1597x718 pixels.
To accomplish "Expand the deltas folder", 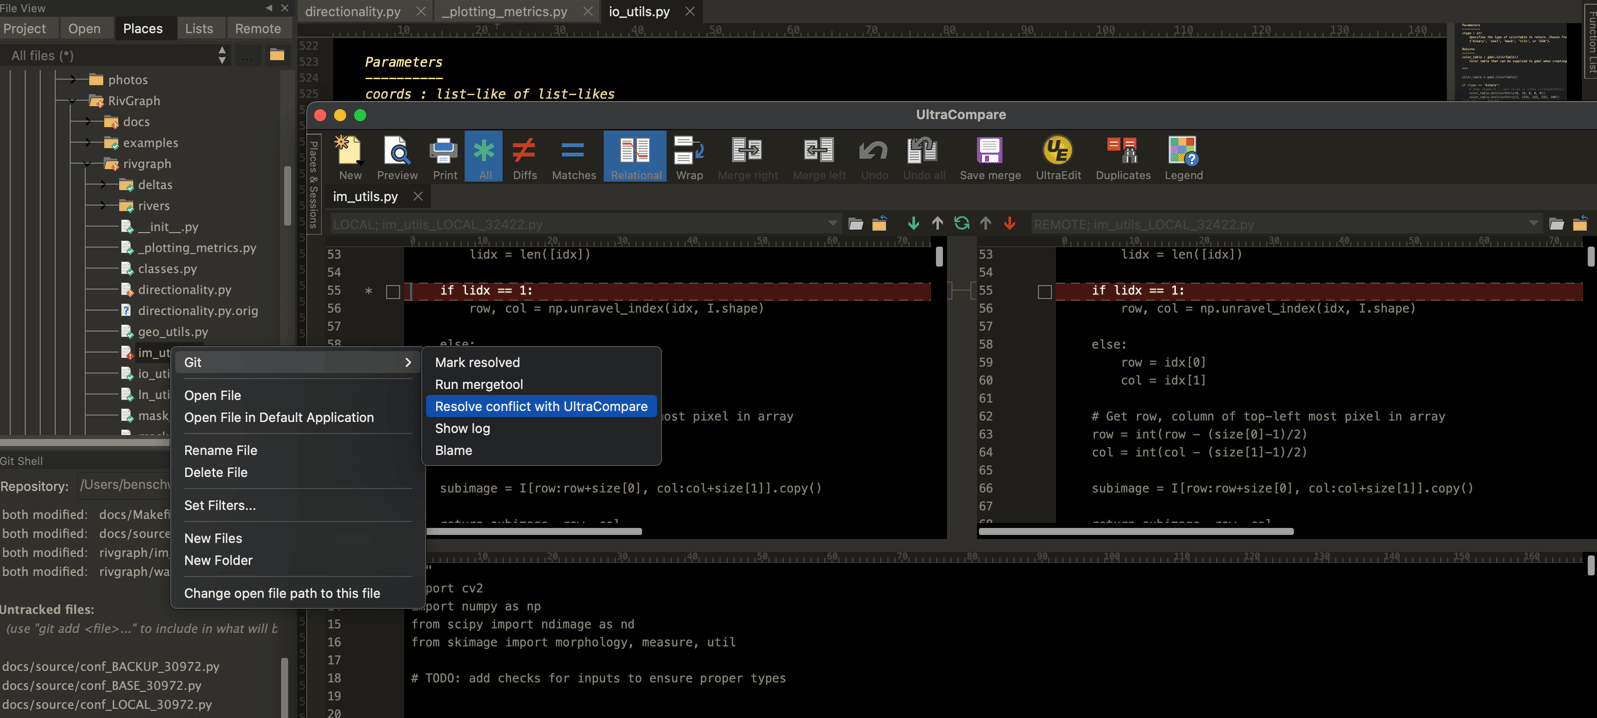I will coord(102,184).
